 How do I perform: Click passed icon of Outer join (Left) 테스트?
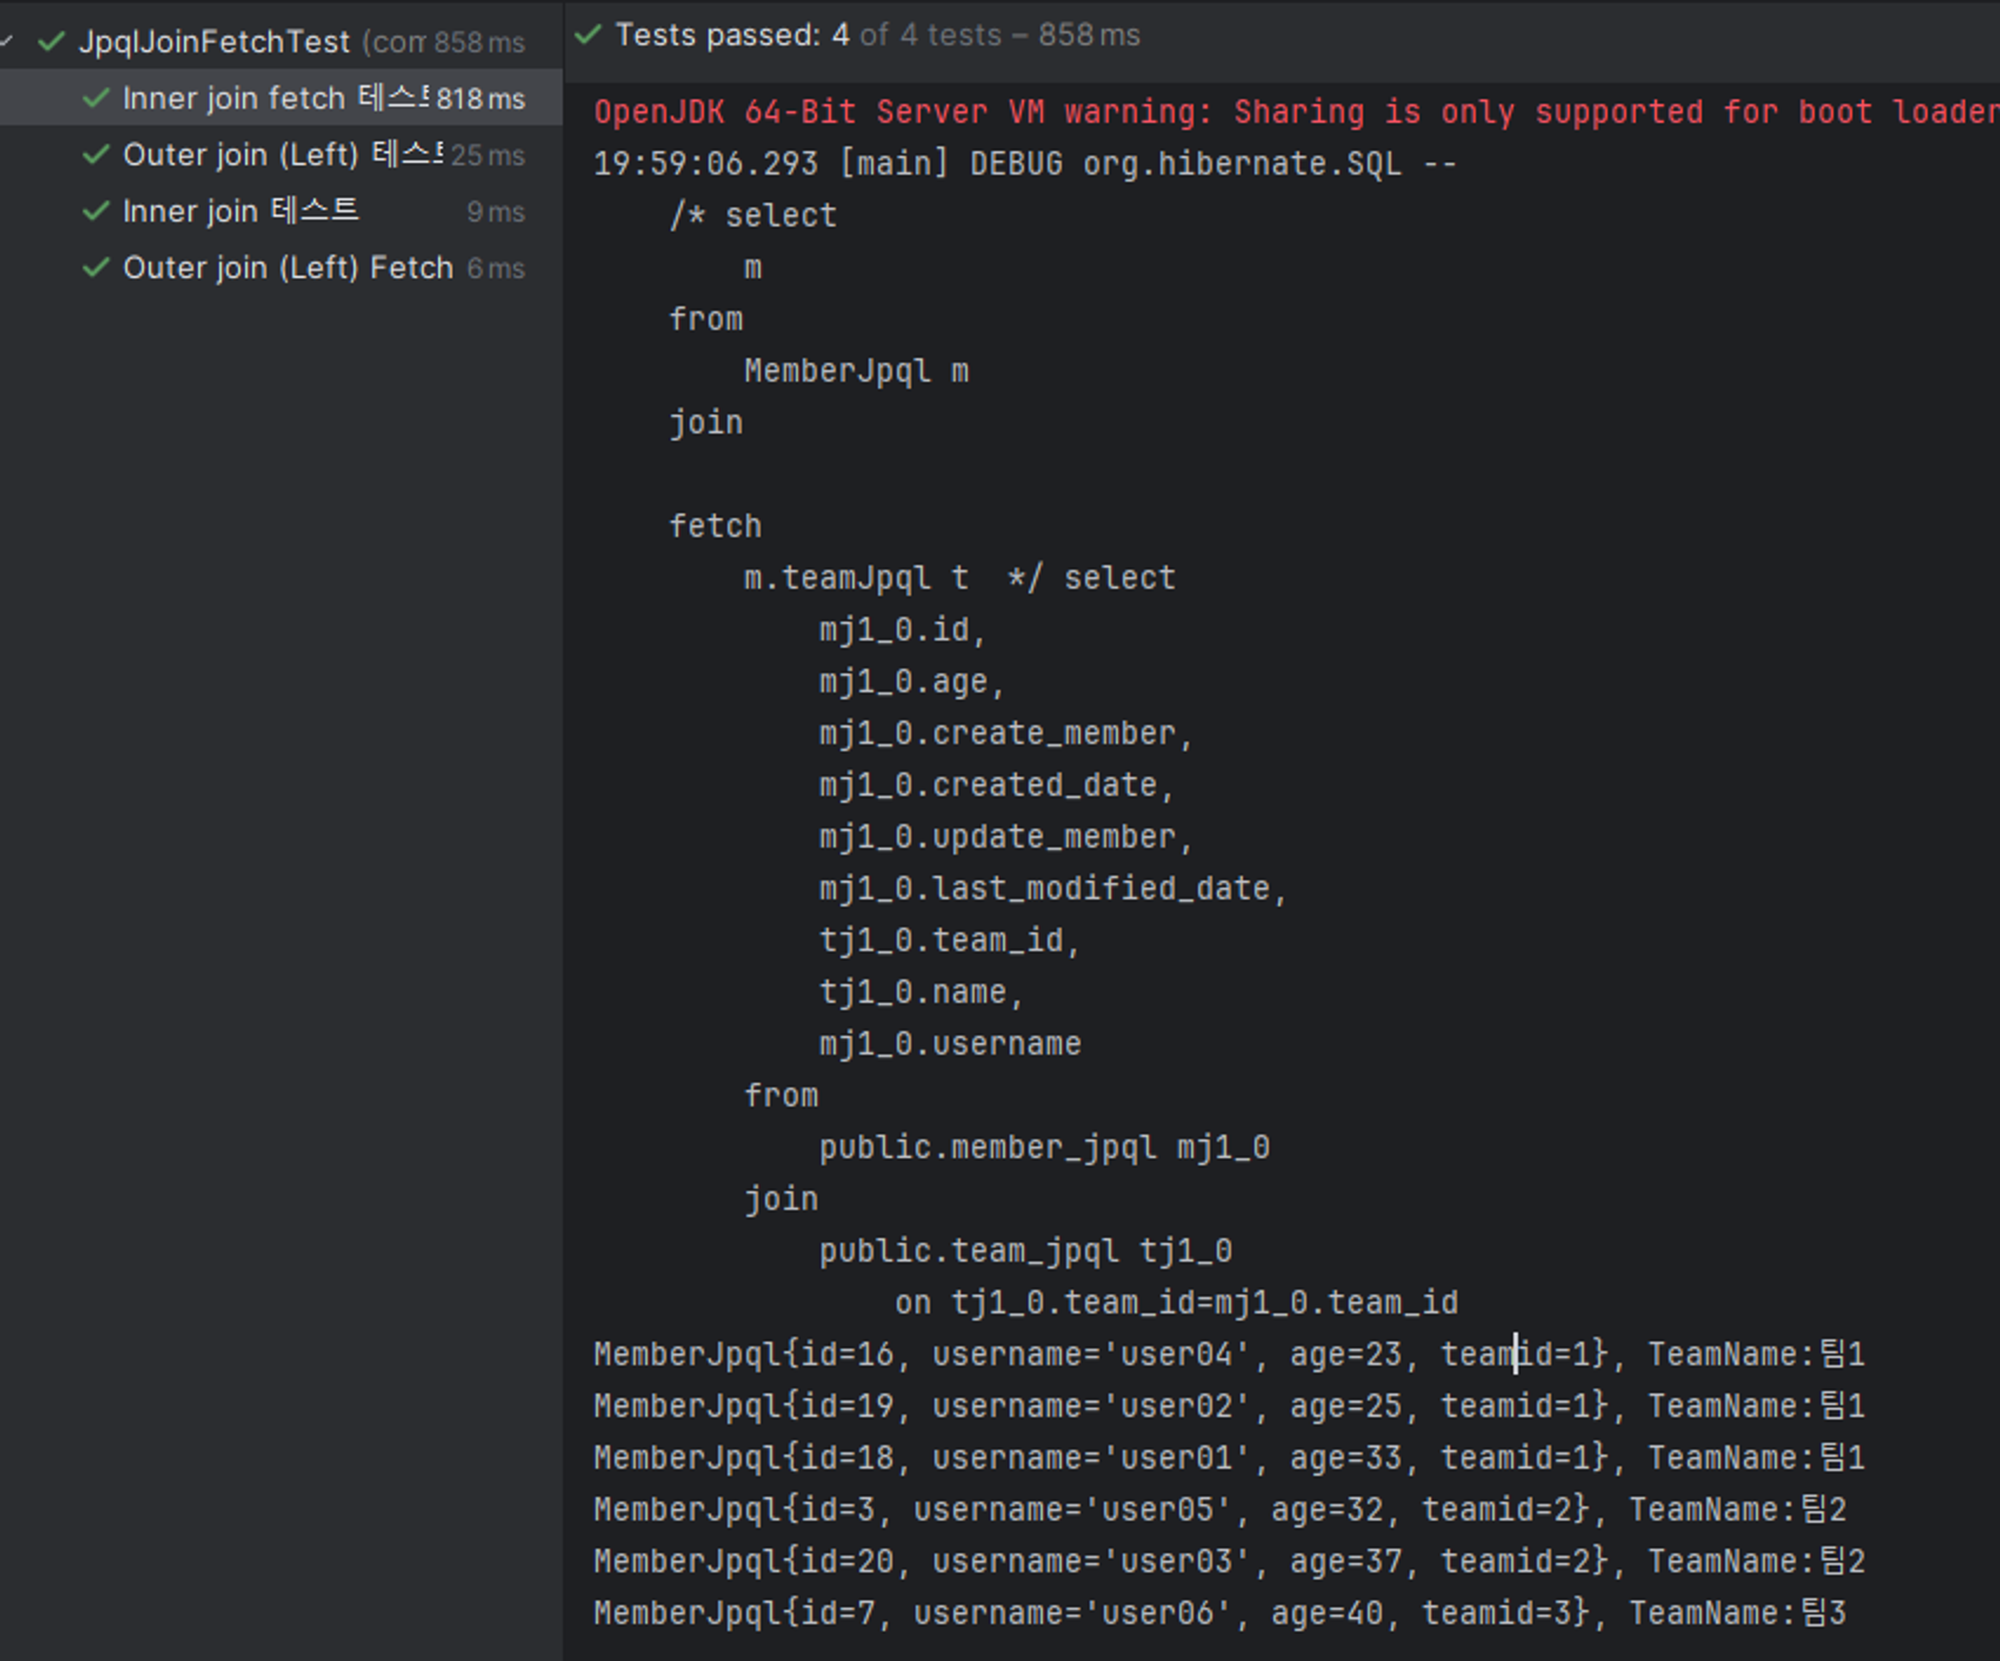tap(96, 155)
